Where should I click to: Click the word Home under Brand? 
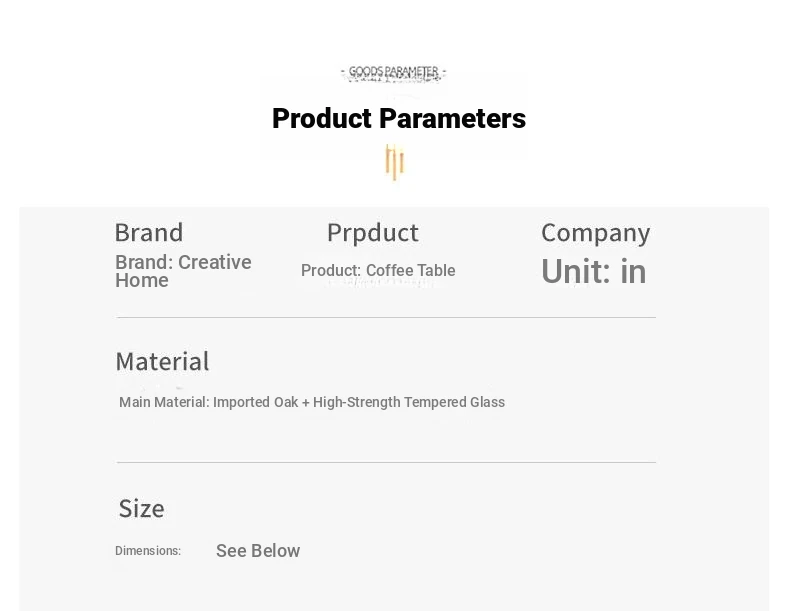[142, 281]
